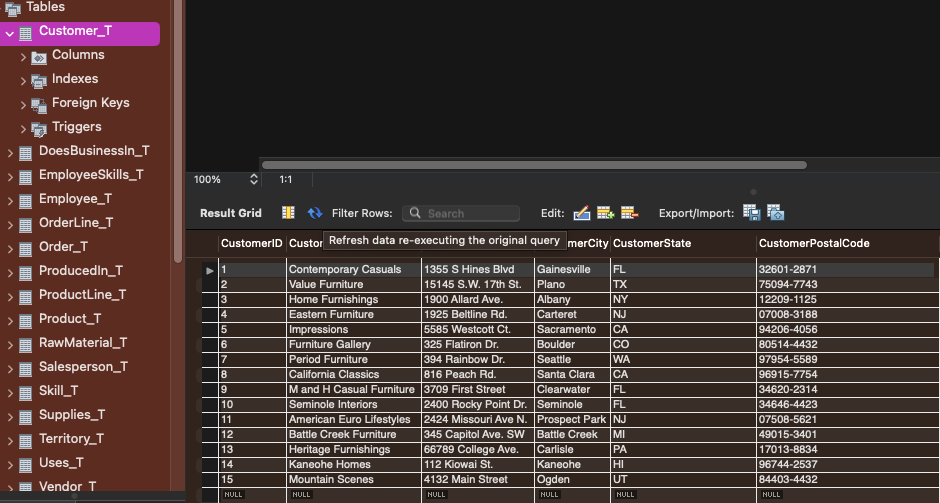Click the Kaneohe Homes cell
Image resolution: width=940 pixels, height=503 pixels.
(354, 464)
